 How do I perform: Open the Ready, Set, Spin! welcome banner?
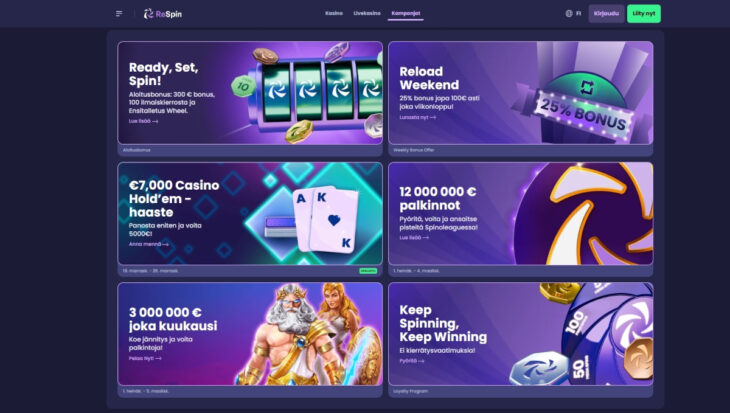[250, 93]
